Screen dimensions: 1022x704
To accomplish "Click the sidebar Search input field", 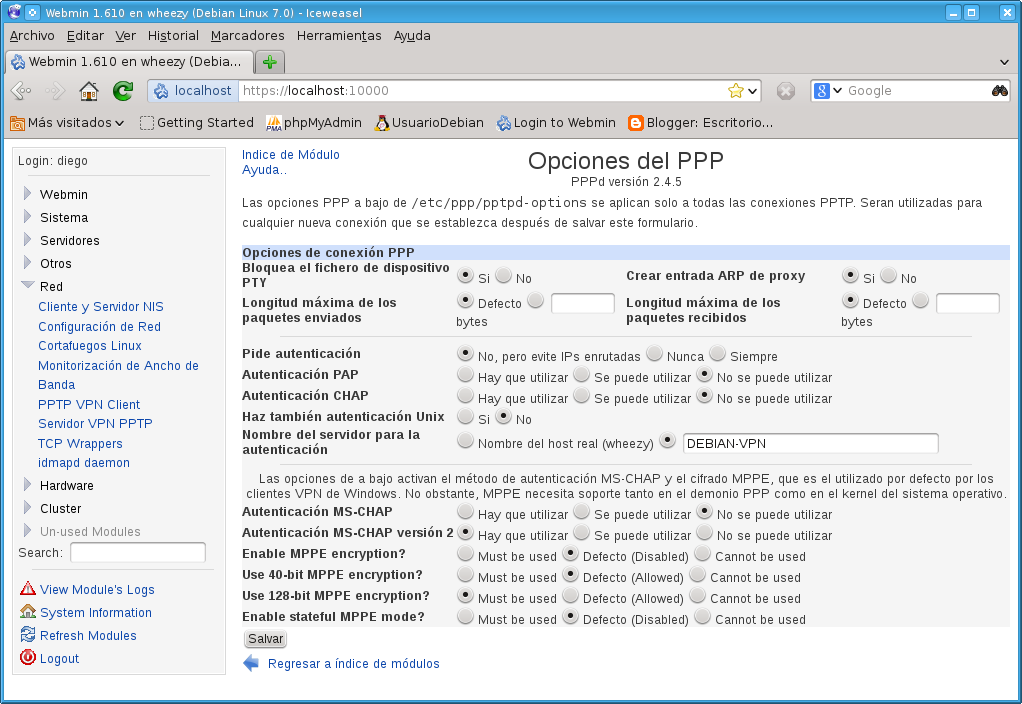I will (138, 553).
